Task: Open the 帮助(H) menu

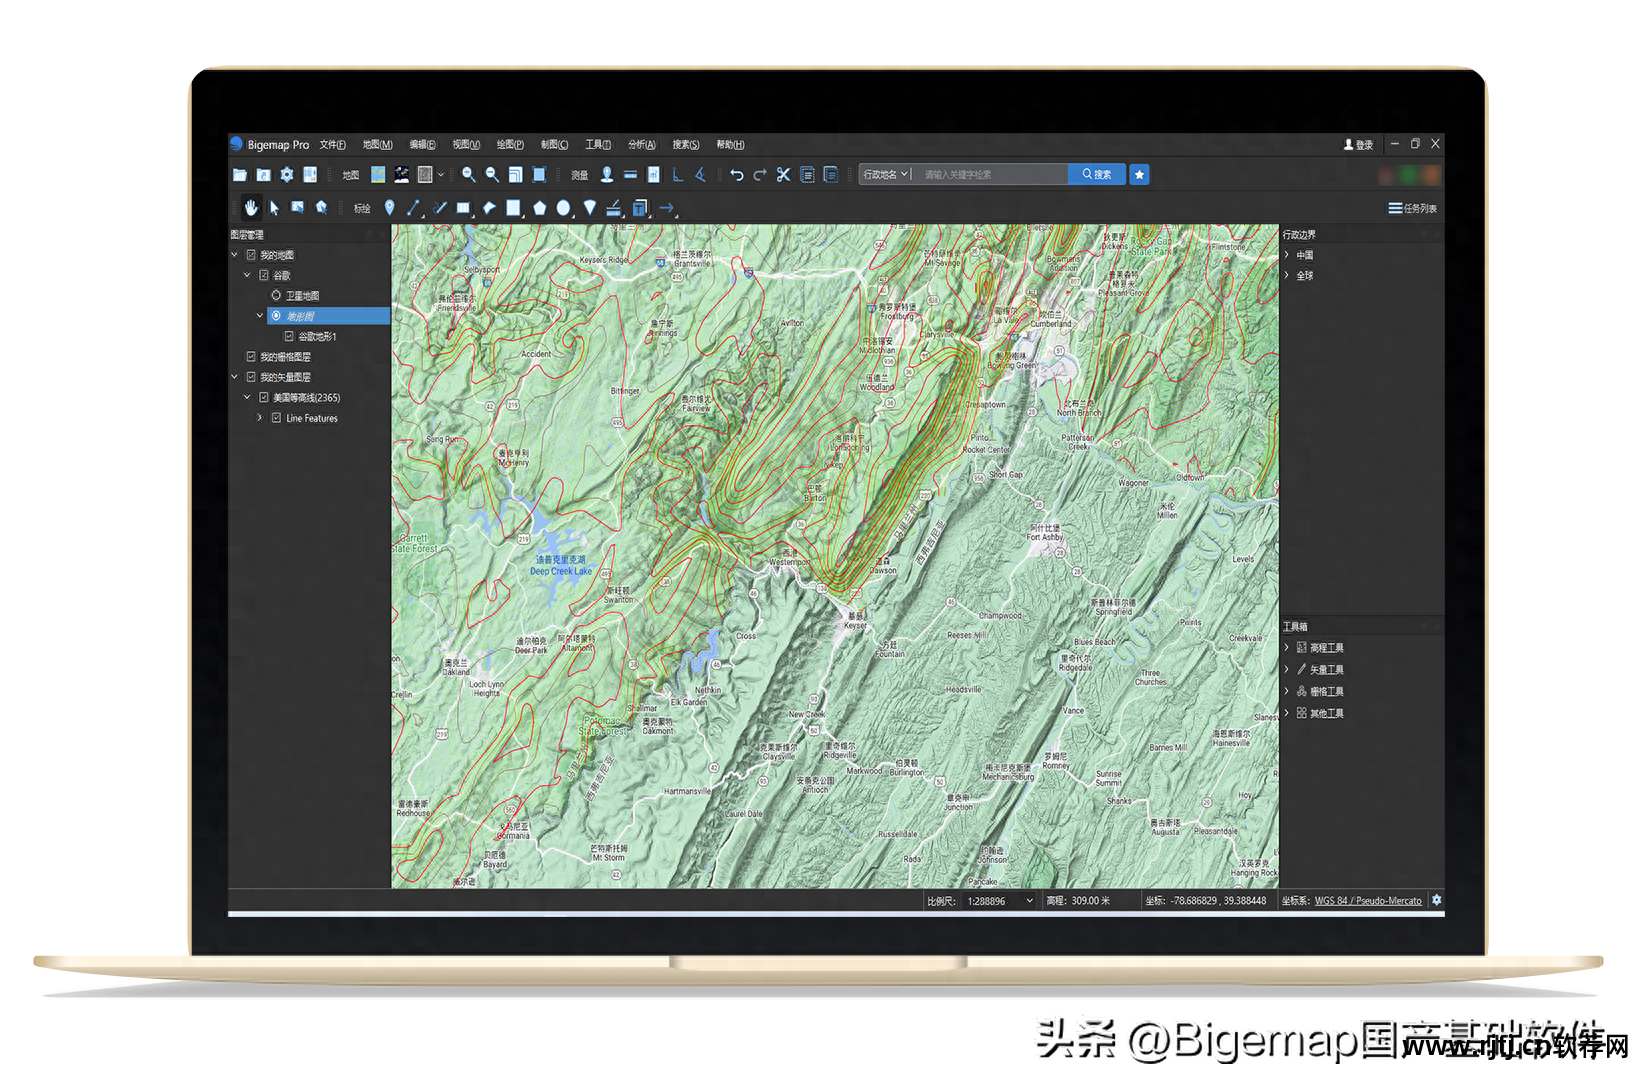Action: point(730,145)
